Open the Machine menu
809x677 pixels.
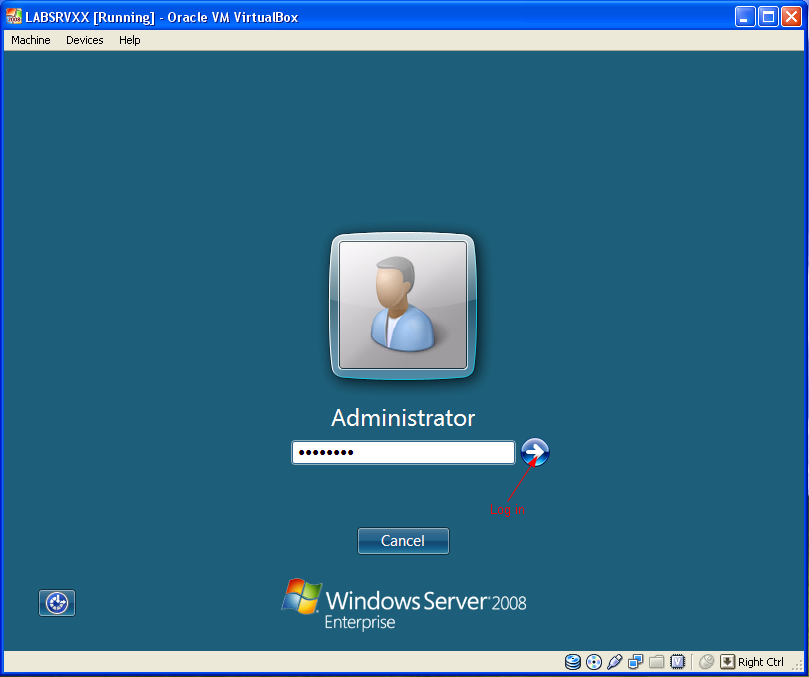31,40
